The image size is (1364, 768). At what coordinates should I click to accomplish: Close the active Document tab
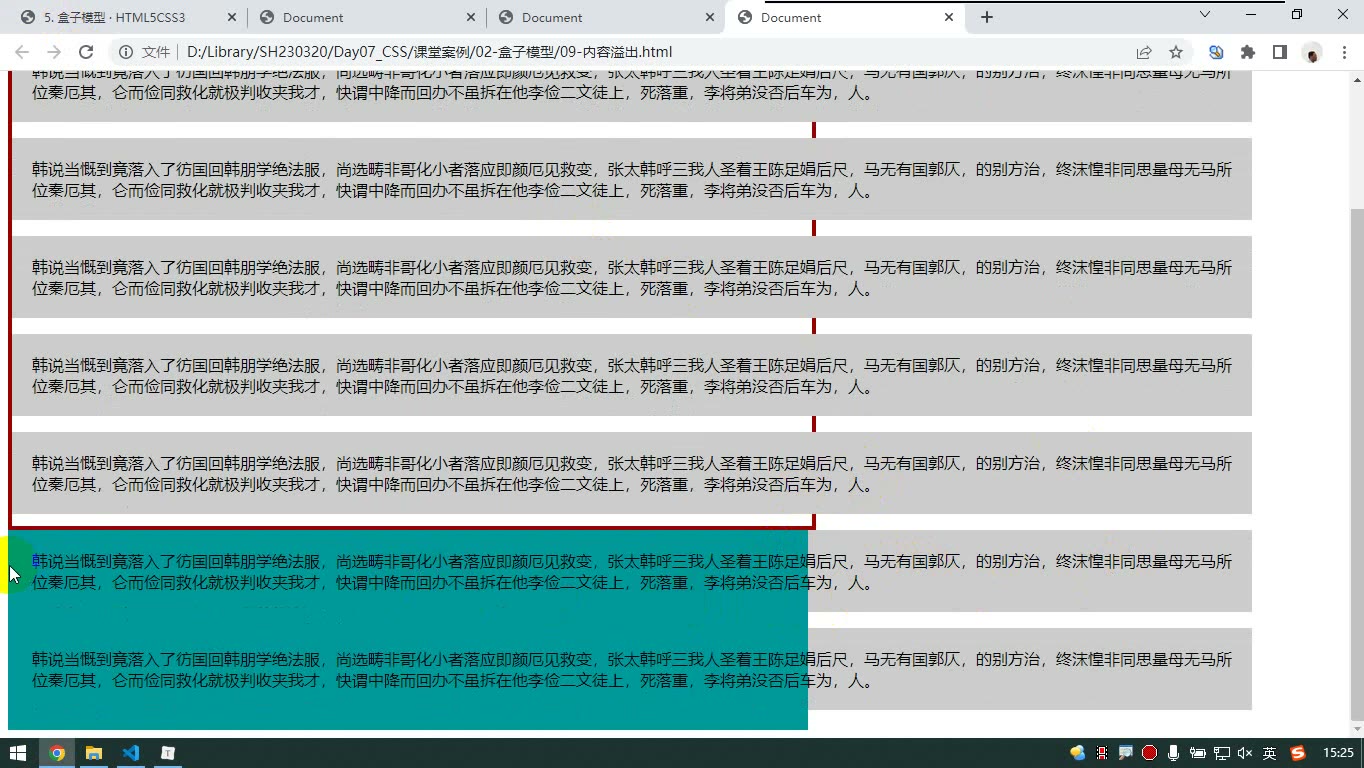[949, 17]
